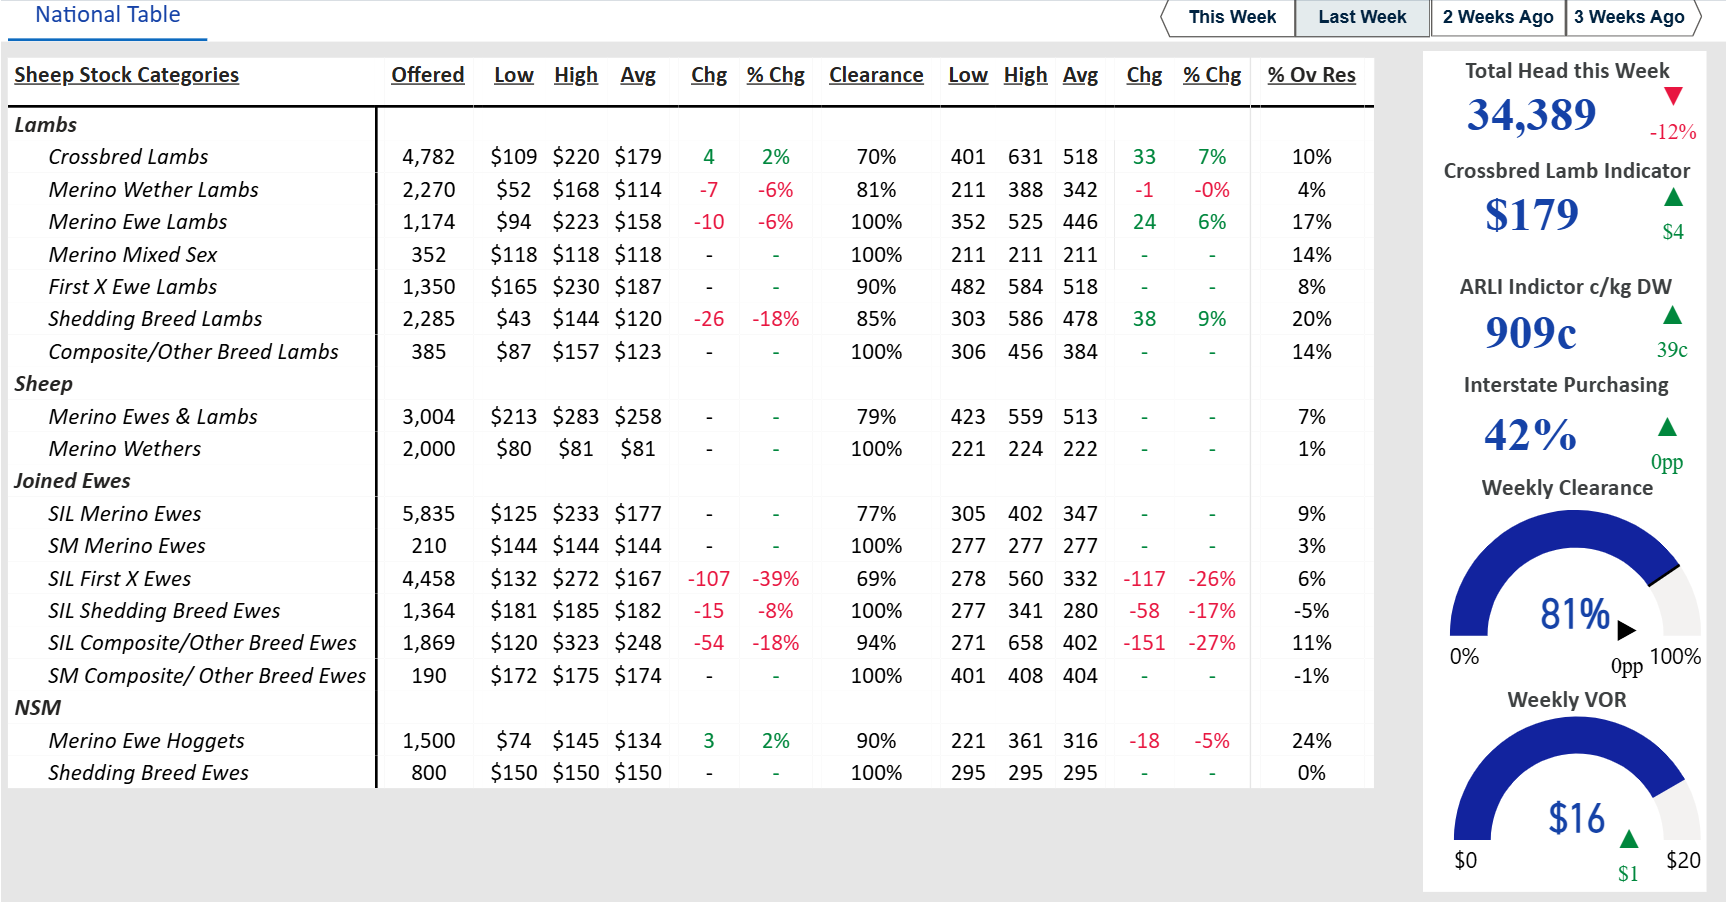Click green up arrow beside Crossbred Lamb Indicator
1726x902 pixels.
tap(1673, 198)
